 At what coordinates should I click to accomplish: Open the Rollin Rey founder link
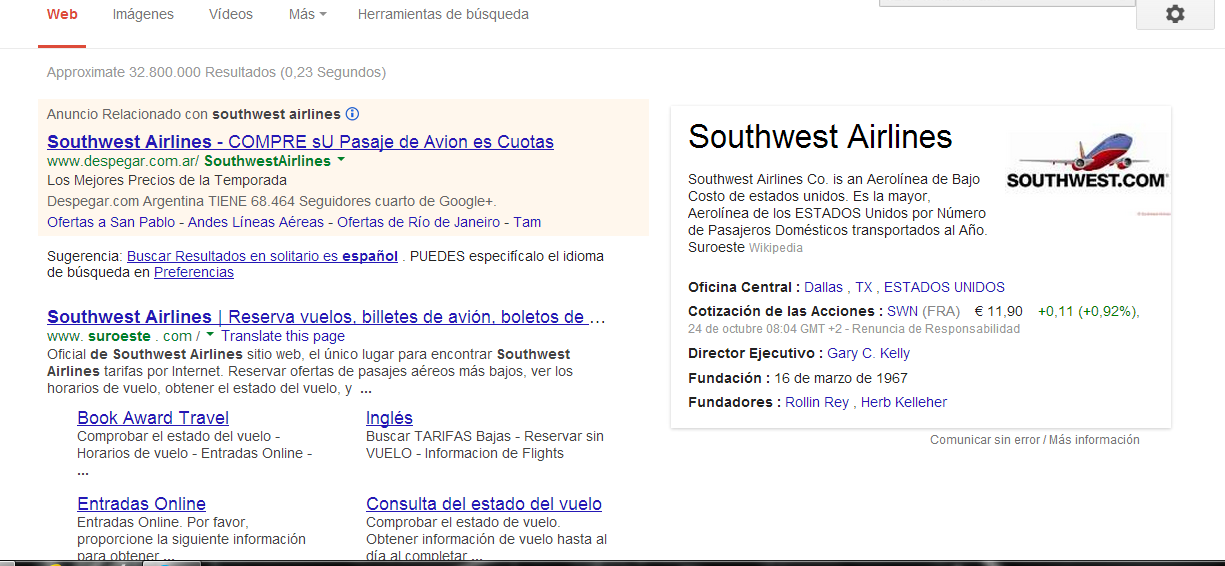pyautogui.click(x=817, y=402)
